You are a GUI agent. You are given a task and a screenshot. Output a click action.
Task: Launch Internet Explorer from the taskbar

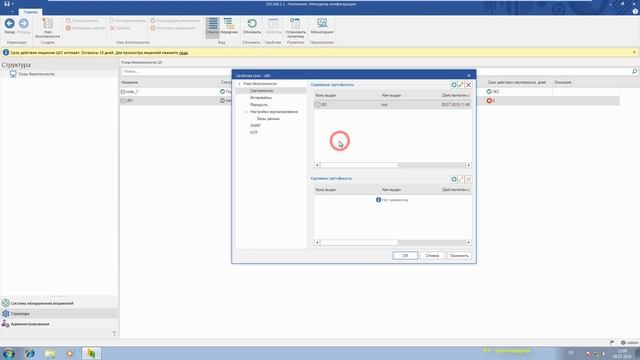coord(29,353)
